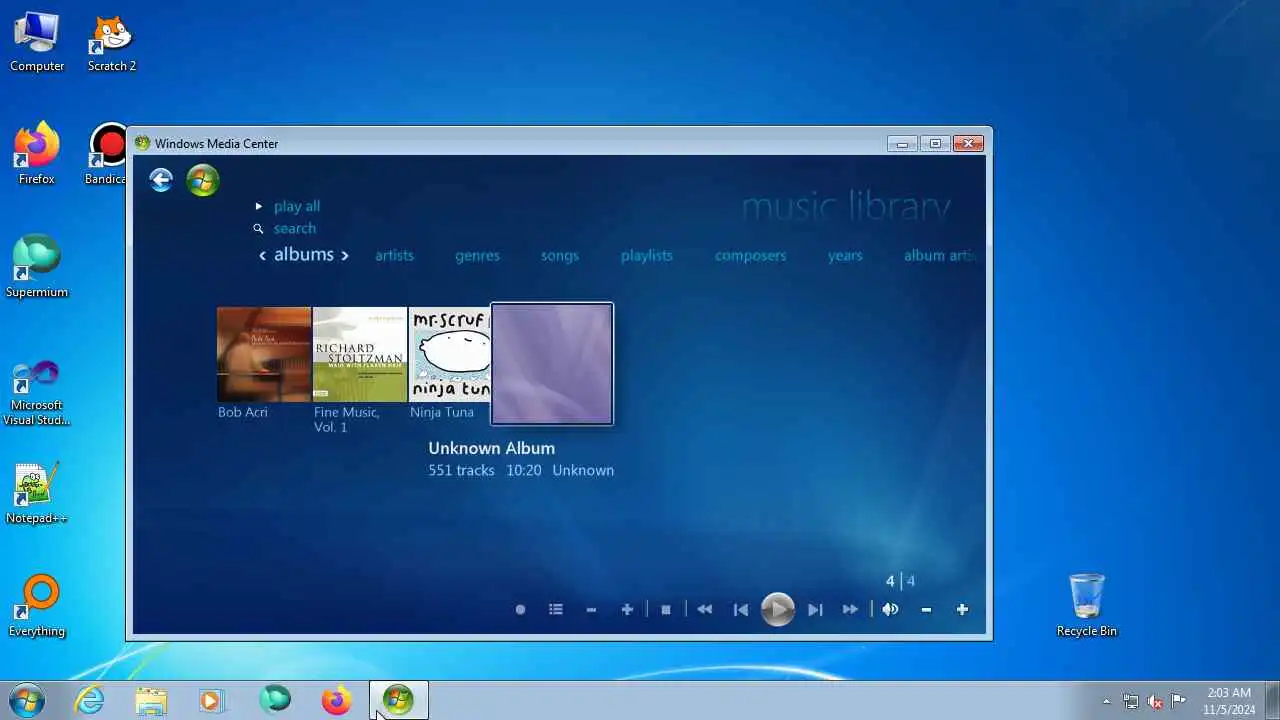Fast forward using the double right arrow
Viewport: 1280px width, 720px height.
(x=850, y=609)
